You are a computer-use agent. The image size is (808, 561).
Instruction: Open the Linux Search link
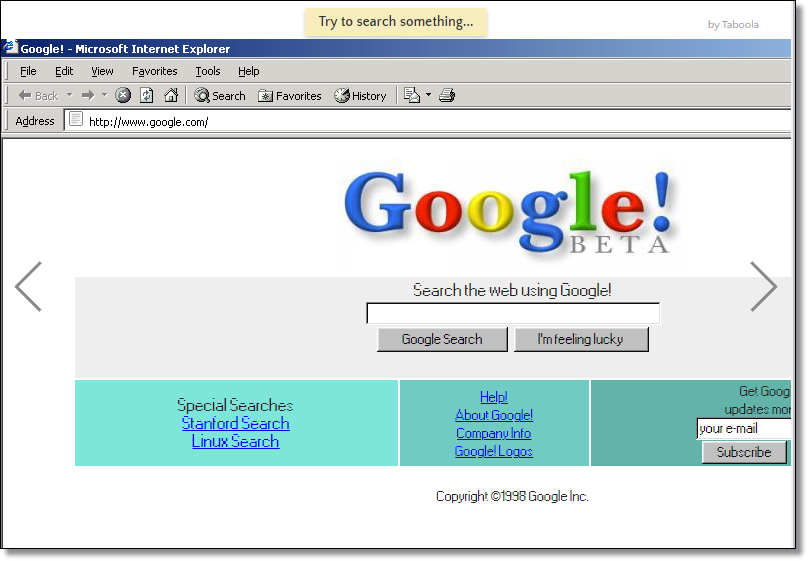(x=235, y=441)
